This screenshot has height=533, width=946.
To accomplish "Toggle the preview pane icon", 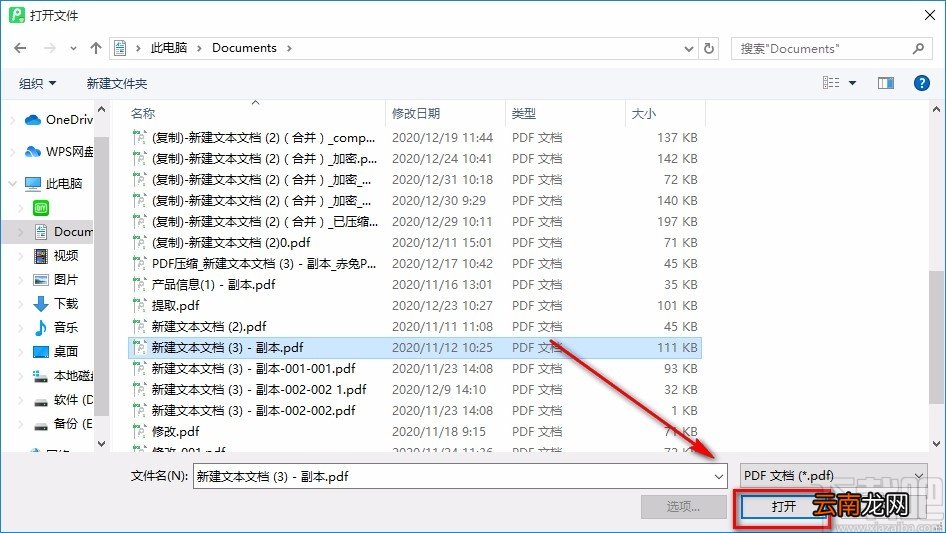I will (x=886, y=83).
